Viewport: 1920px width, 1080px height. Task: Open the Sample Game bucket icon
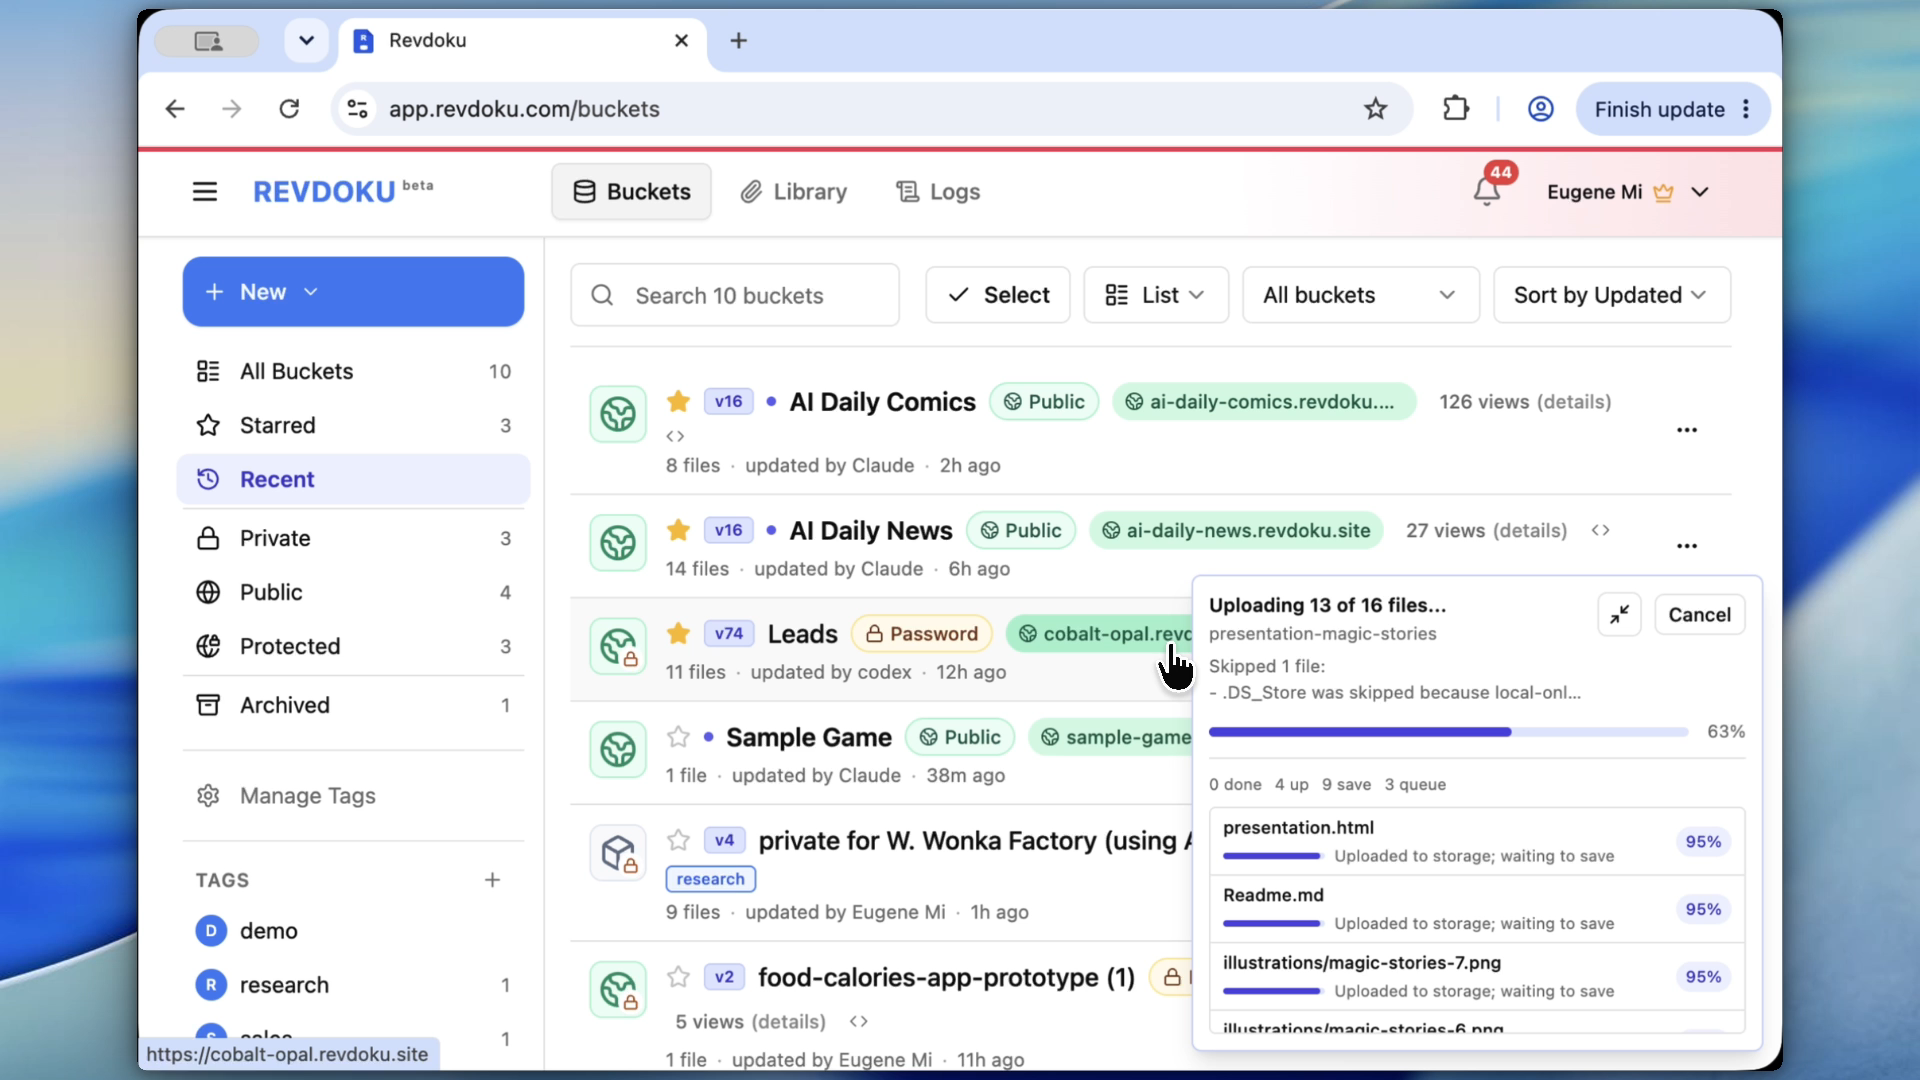(618, 749)
